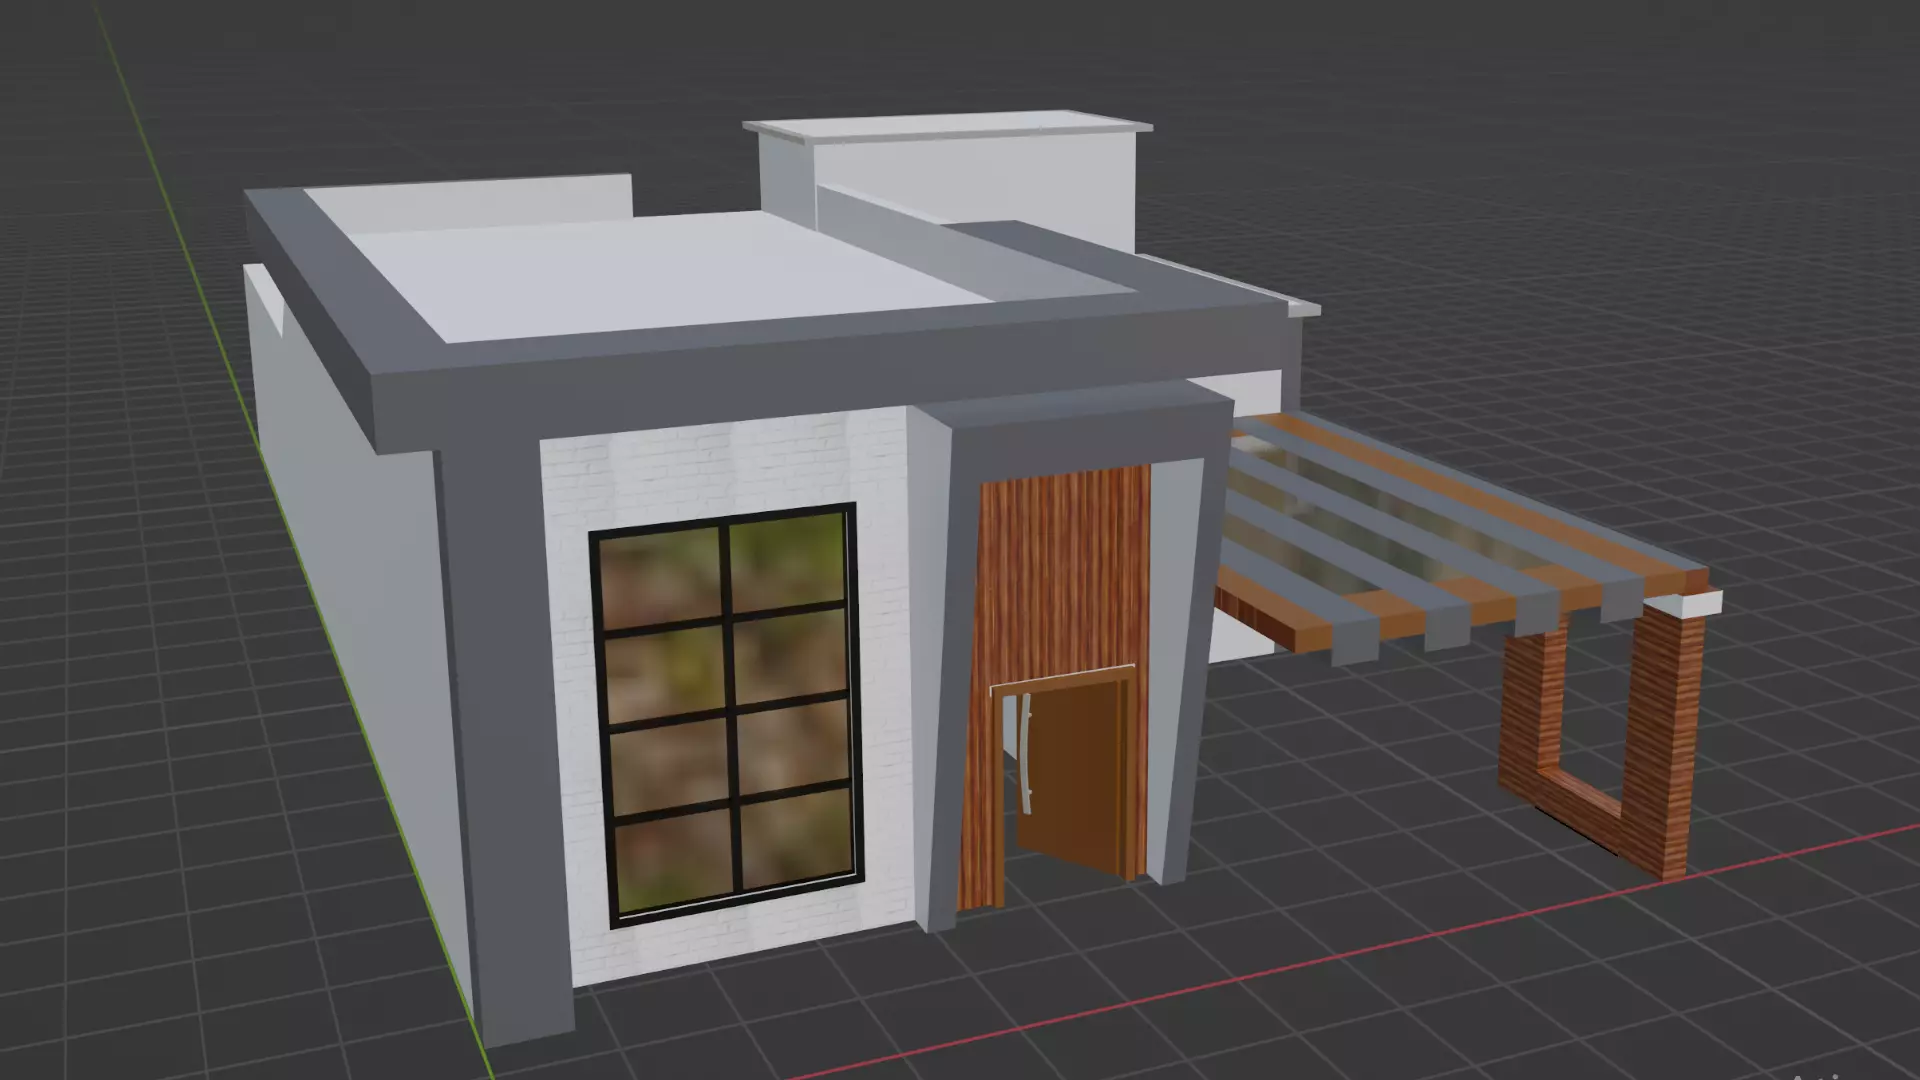Select the curved metal door handle
The image size is (1920, 1080).
coord(1025,755)
